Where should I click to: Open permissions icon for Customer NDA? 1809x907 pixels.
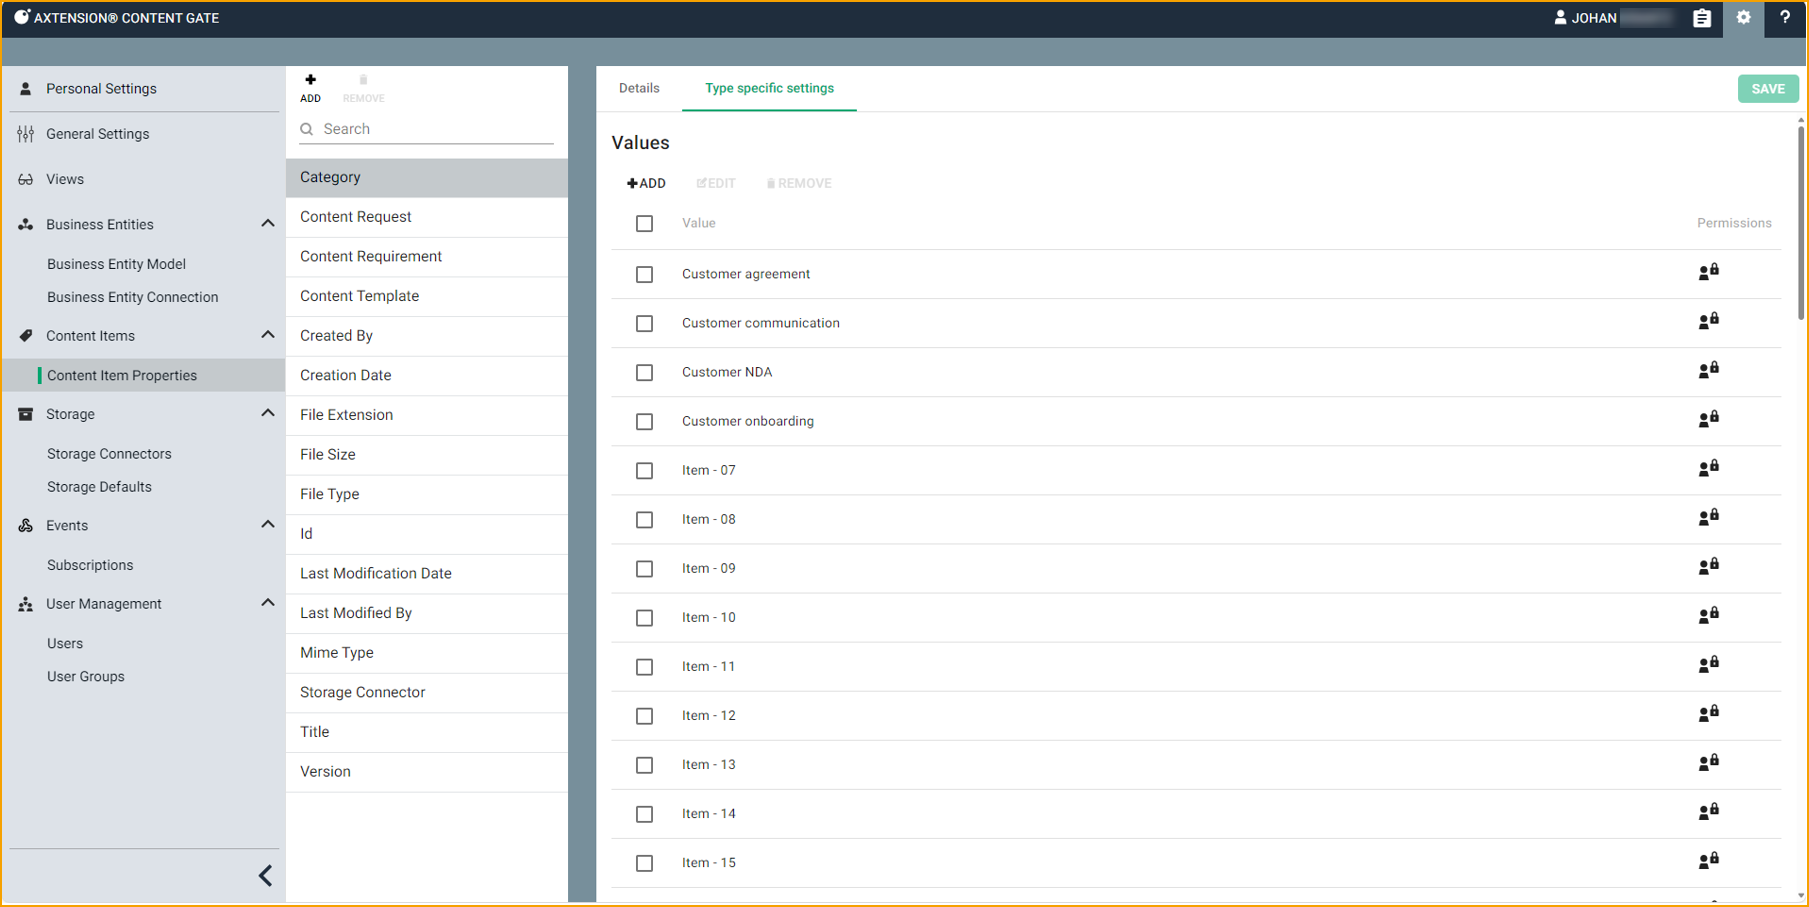pos(1708,370)
